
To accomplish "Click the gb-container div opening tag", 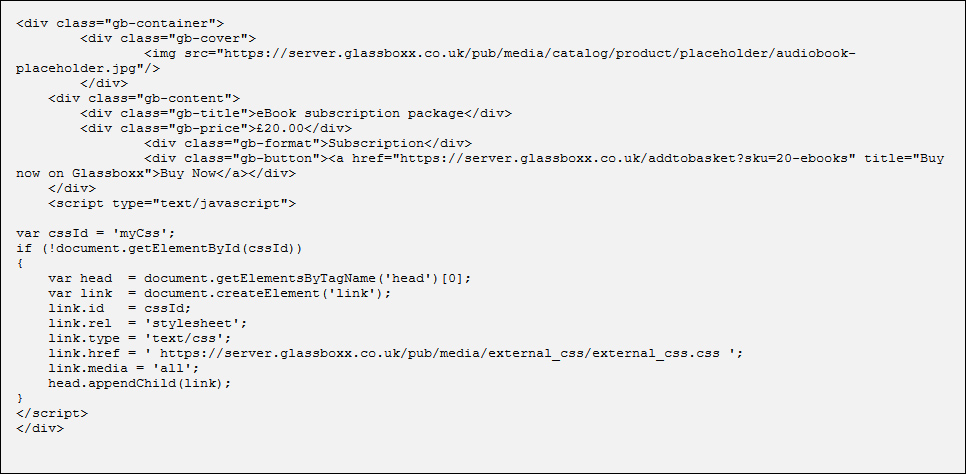I will click(x=120, y=22).
